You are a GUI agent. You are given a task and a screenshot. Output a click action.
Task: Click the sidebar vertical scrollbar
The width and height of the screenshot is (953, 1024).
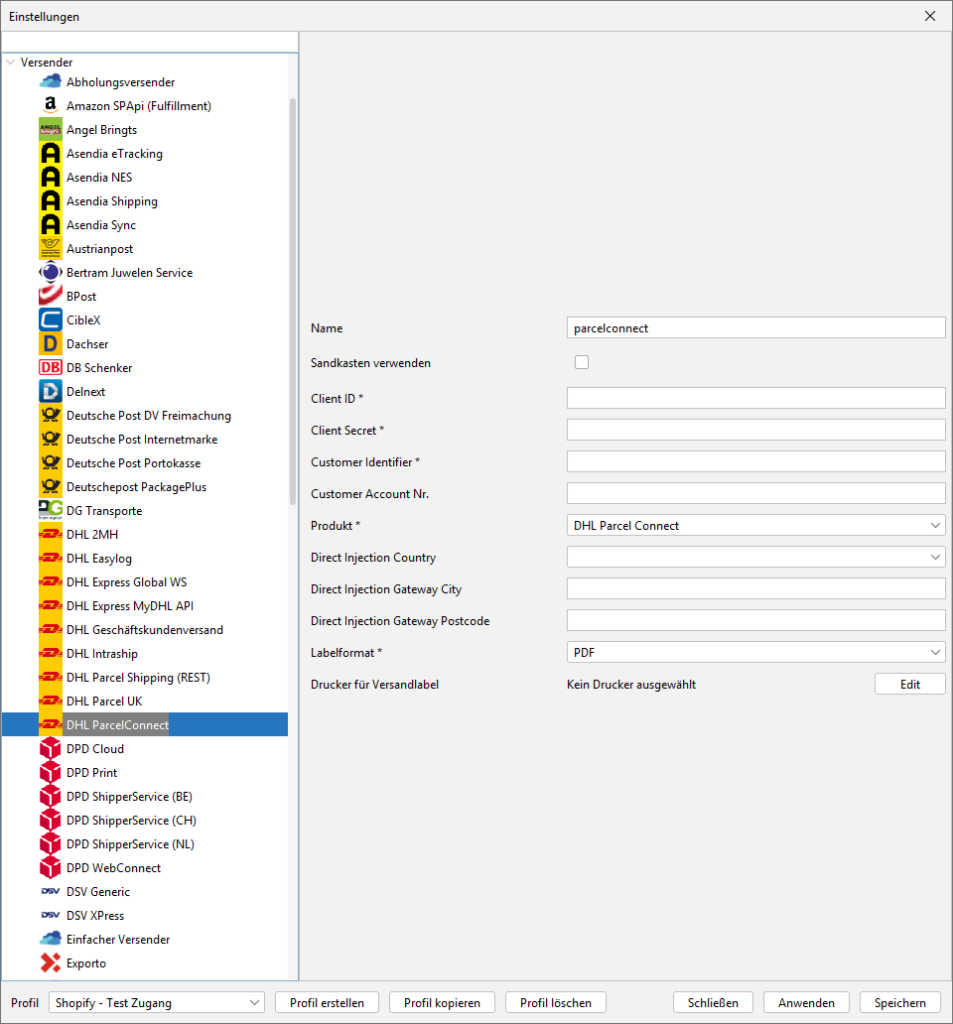(292, 400)
